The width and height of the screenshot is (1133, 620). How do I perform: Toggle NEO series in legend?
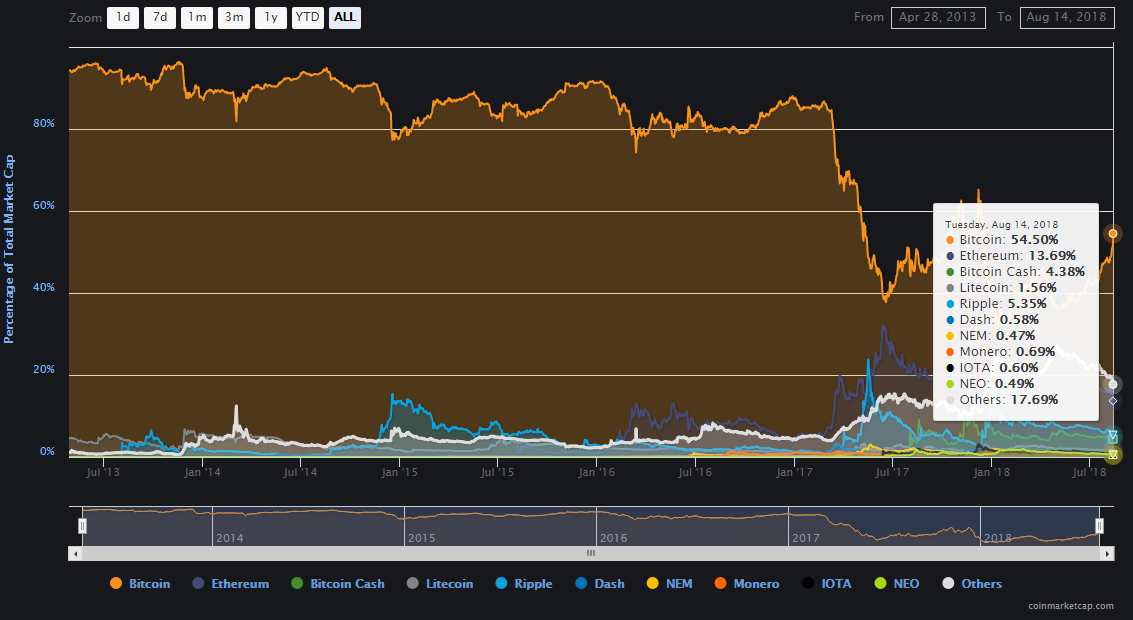tap(897, 584)
